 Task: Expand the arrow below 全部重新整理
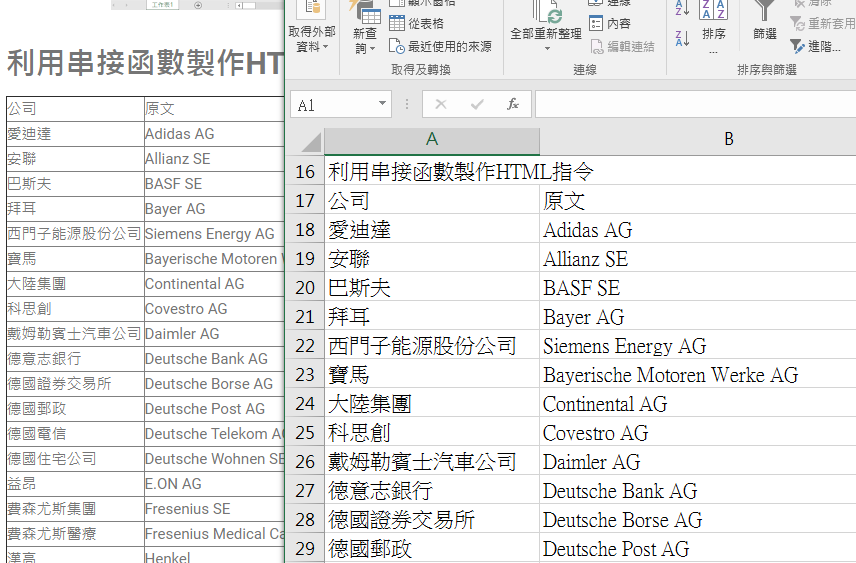coord(546,49)
